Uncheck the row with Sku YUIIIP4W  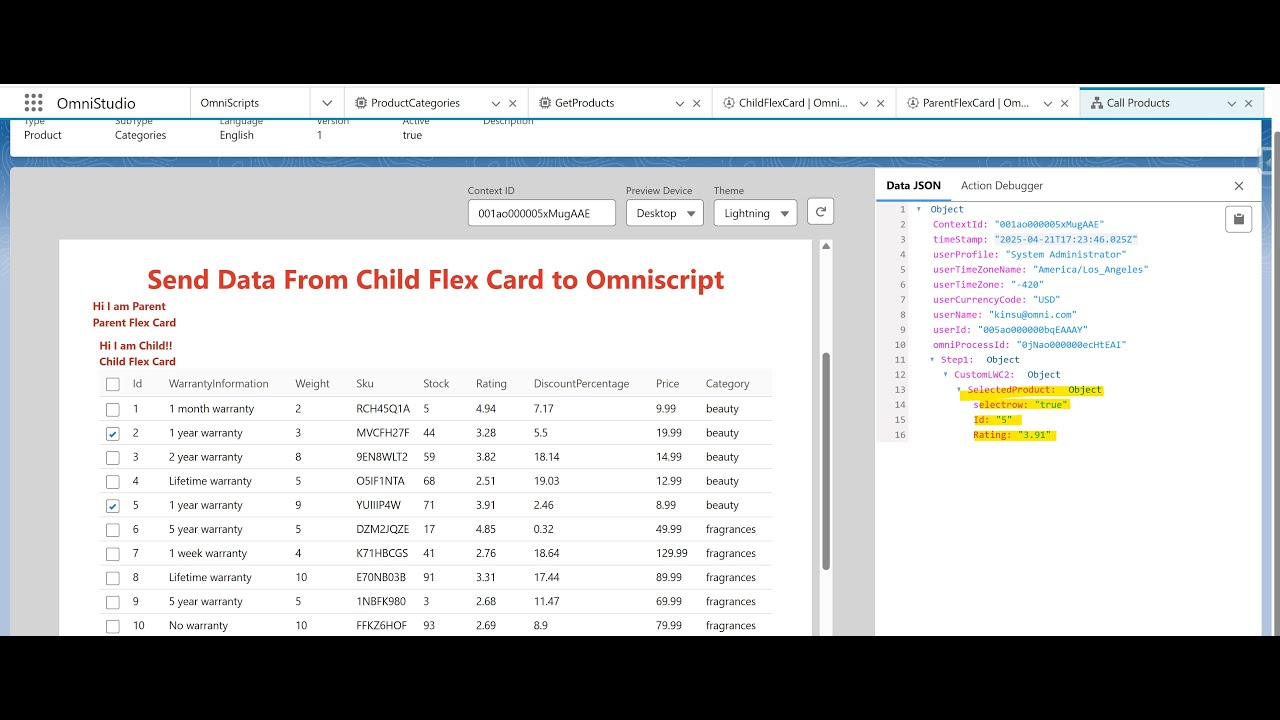coord(113,505)
